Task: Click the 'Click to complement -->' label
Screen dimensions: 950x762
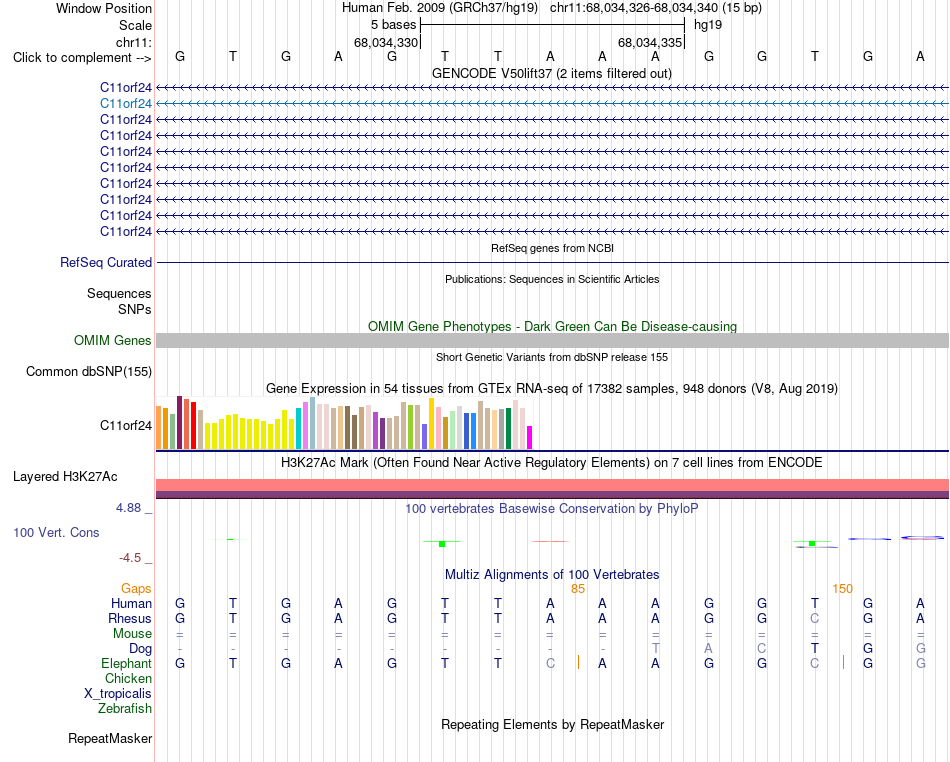Action: 82,58
